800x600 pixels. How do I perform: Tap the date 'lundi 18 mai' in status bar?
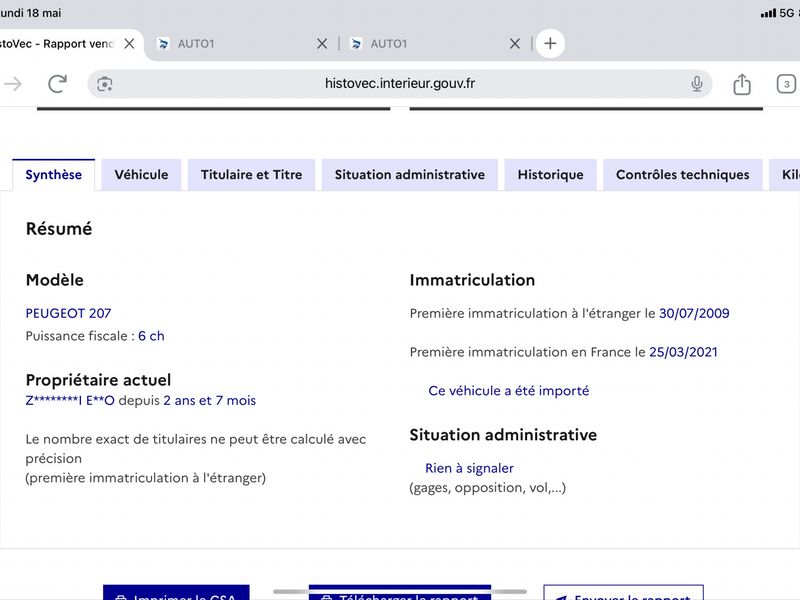point(31,13)
